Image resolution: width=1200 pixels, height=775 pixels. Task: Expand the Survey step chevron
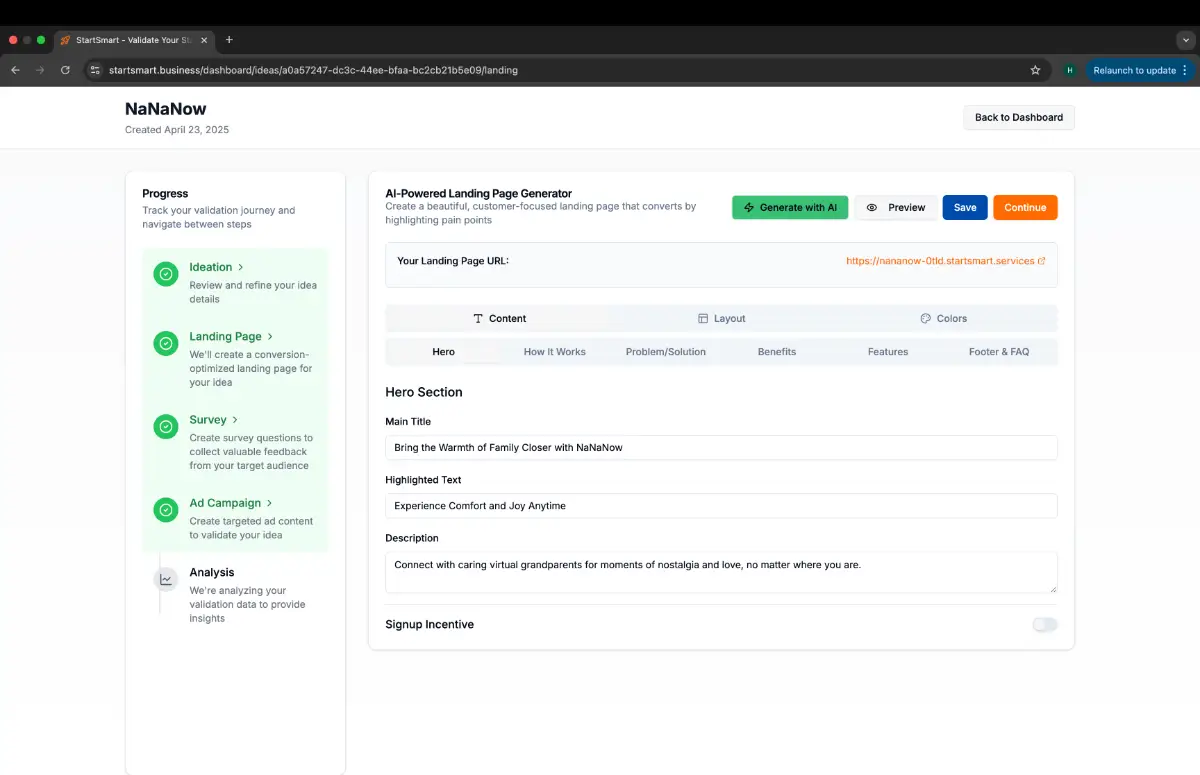pyautogui.click(x=236, y=420)
